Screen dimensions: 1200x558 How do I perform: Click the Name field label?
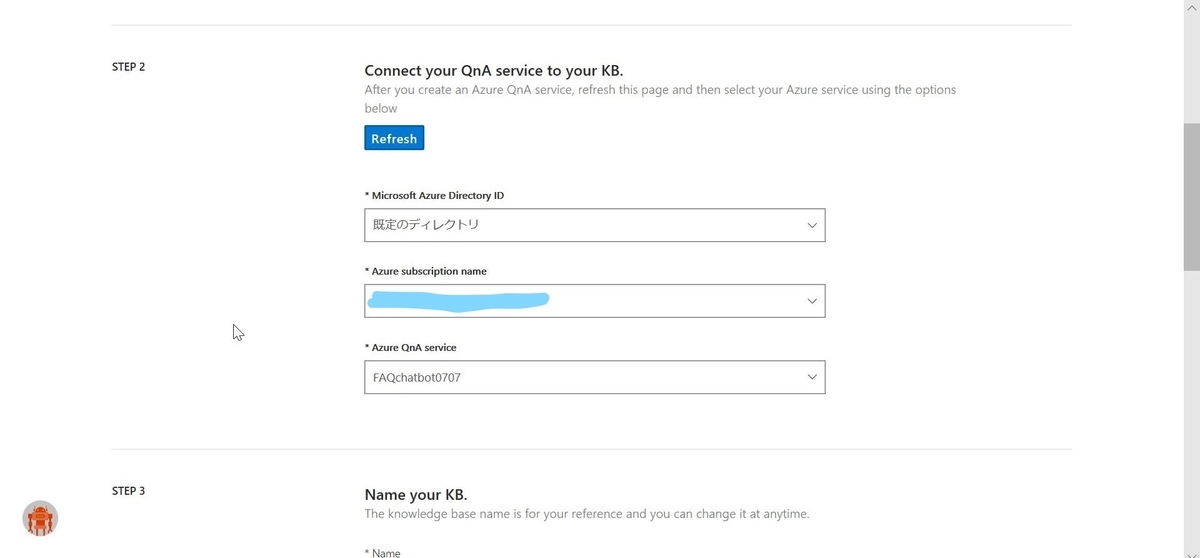point(383,552)
